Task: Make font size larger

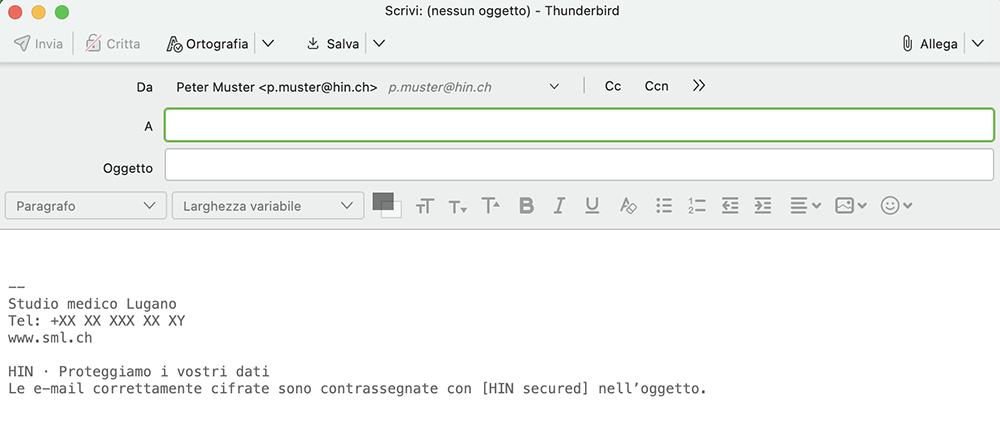Action: pos(490,205)
